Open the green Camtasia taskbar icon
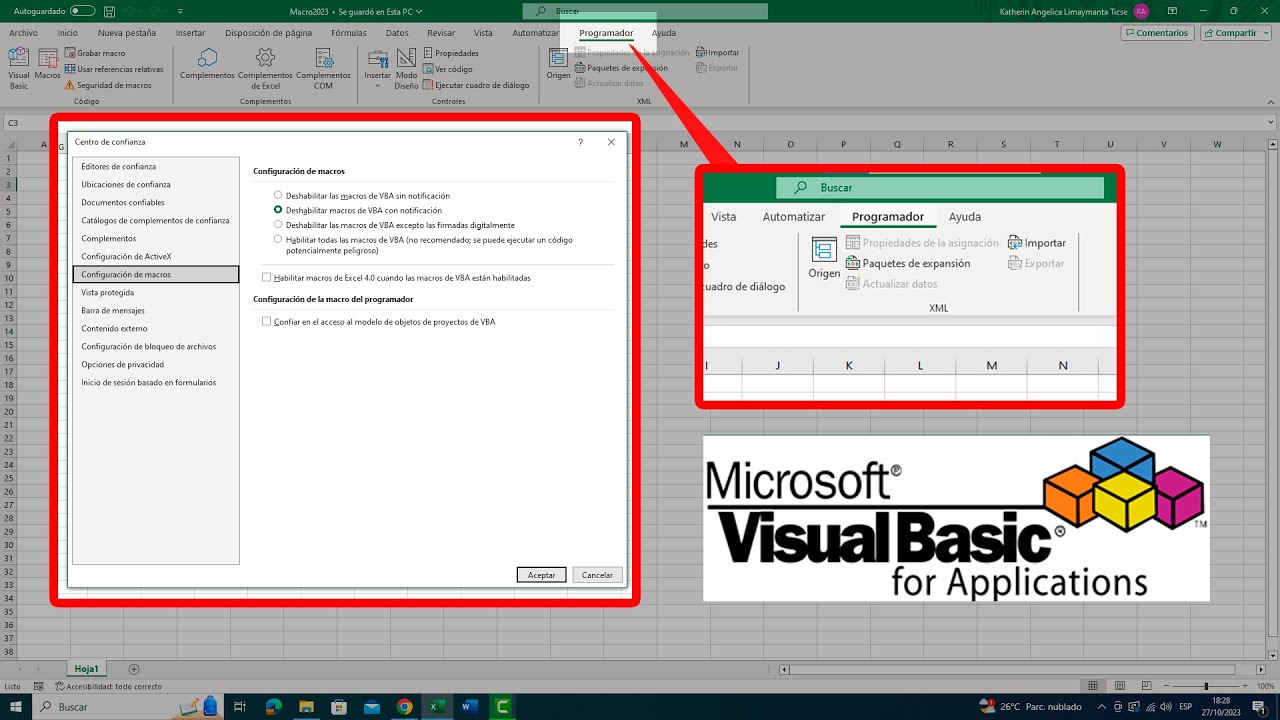Screen dimensions: 1280x720 click(x=503, y=707)
